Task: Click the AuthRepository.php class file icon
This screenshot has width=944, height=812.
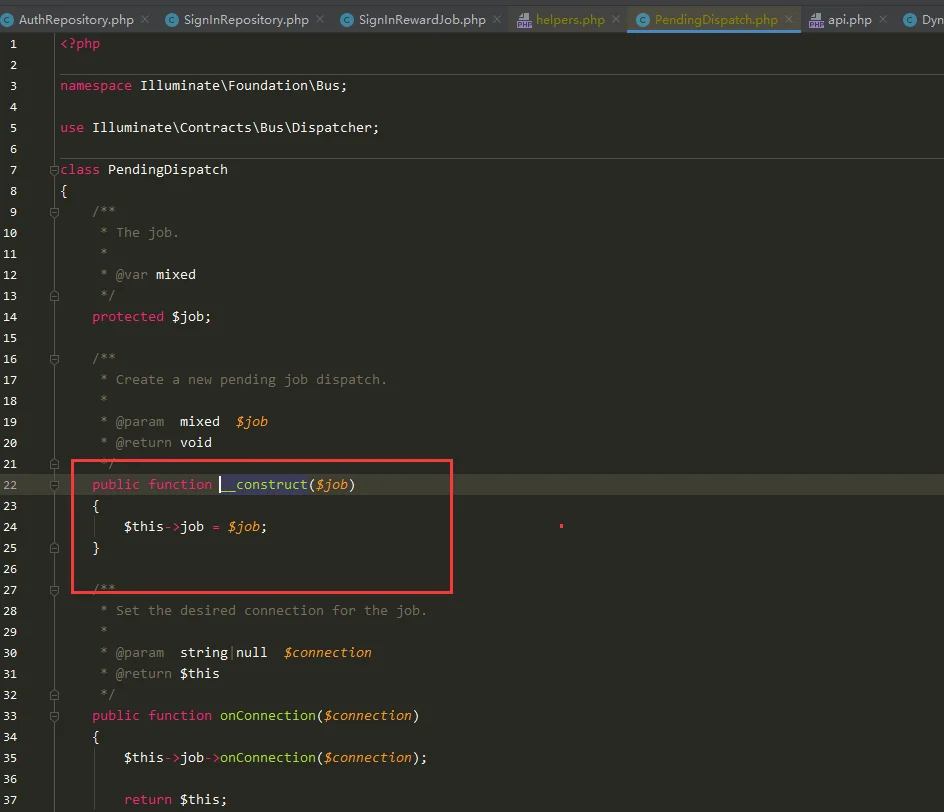Action: point(7,20)
